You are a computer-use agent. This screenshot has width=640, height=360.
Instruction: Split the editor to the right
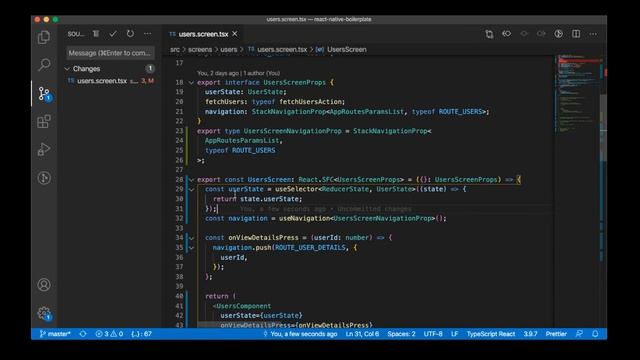tap(576, 34)
